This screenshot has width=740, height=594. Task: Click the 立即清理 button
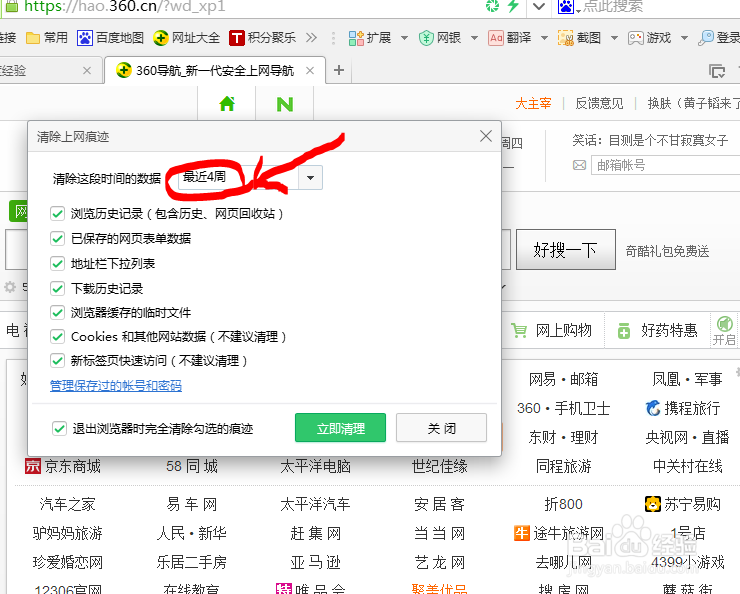click(x=340, y=428)
